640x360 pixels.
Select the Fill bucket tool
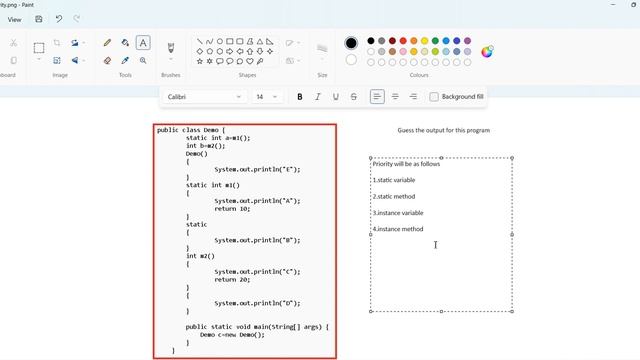(125, 42)
